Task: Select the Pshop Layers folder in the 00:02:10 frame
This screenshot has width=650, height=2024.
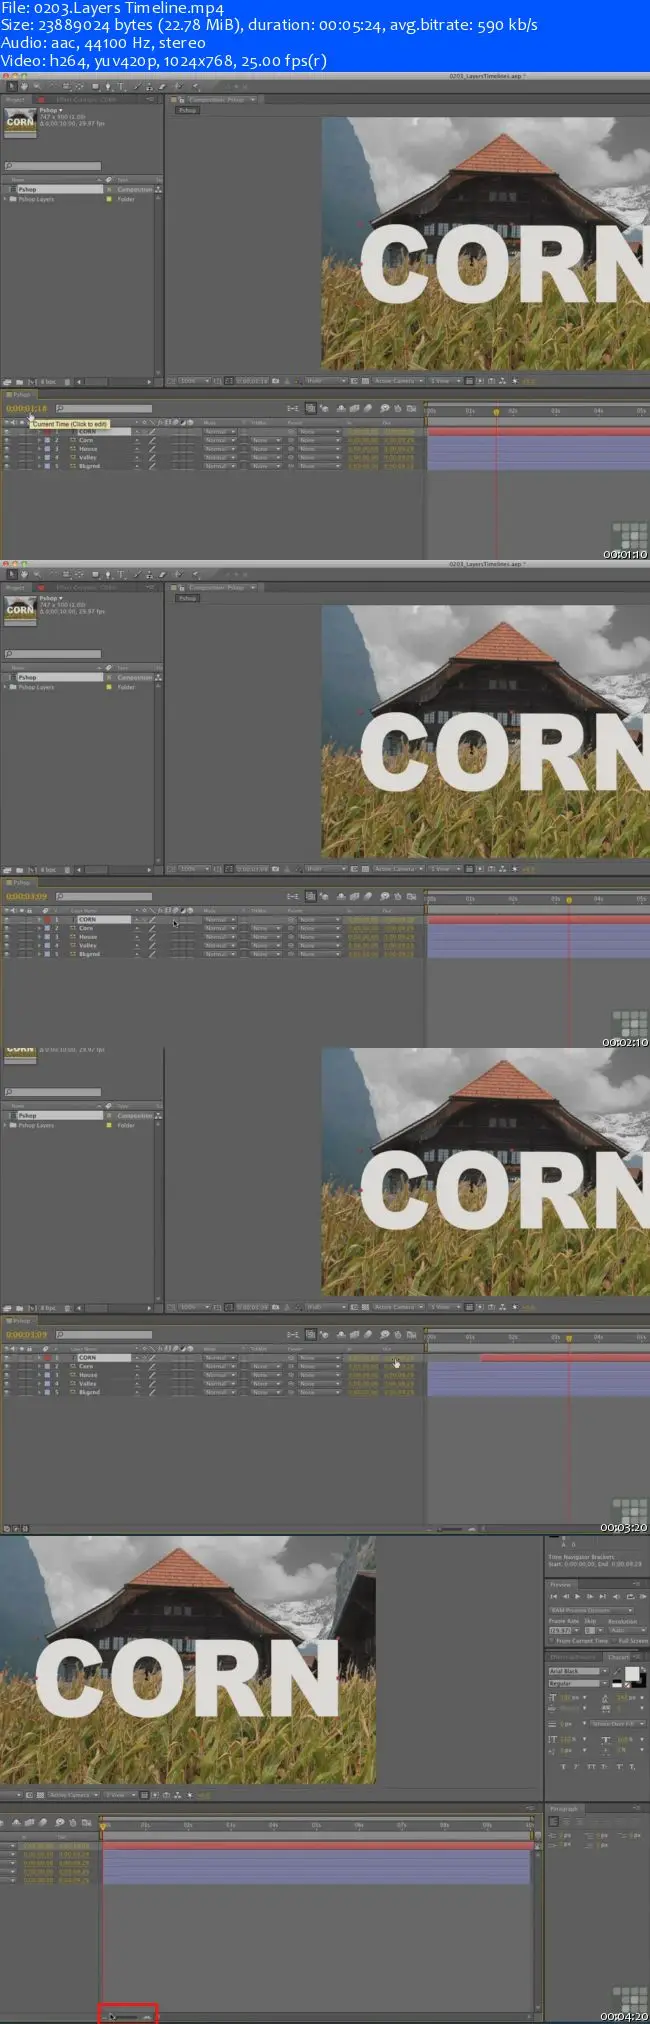Action: (x=36, y=687)
